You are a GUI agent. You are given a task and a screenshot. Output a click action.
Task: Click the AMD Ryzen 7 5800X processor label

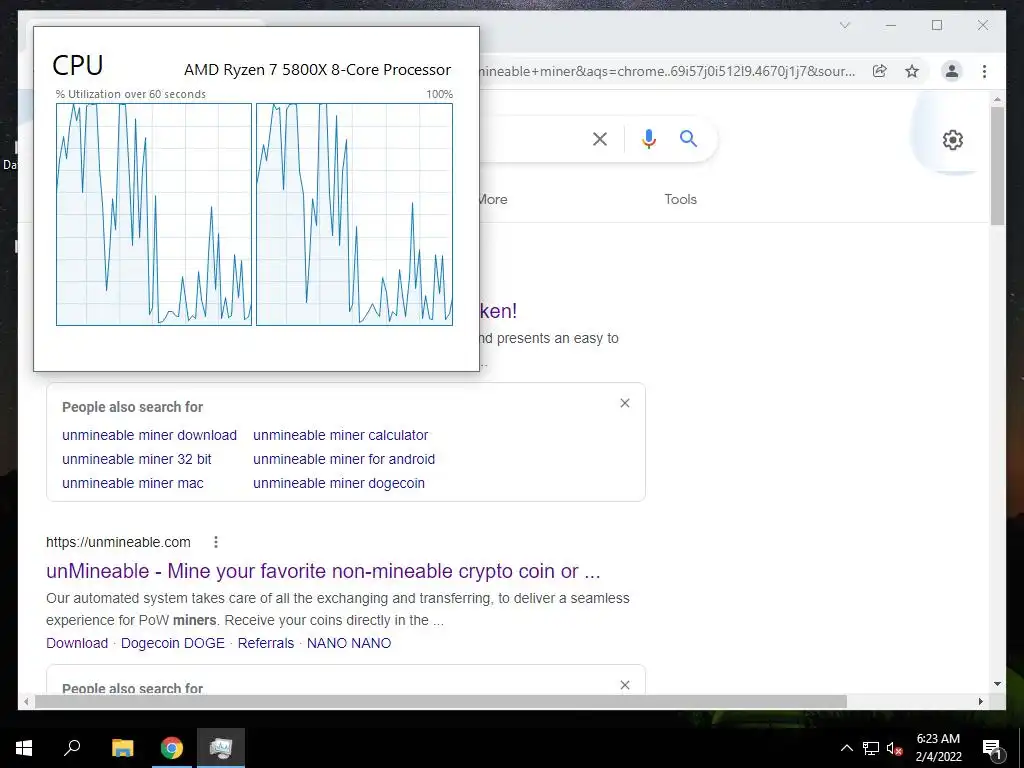[317, 70]
